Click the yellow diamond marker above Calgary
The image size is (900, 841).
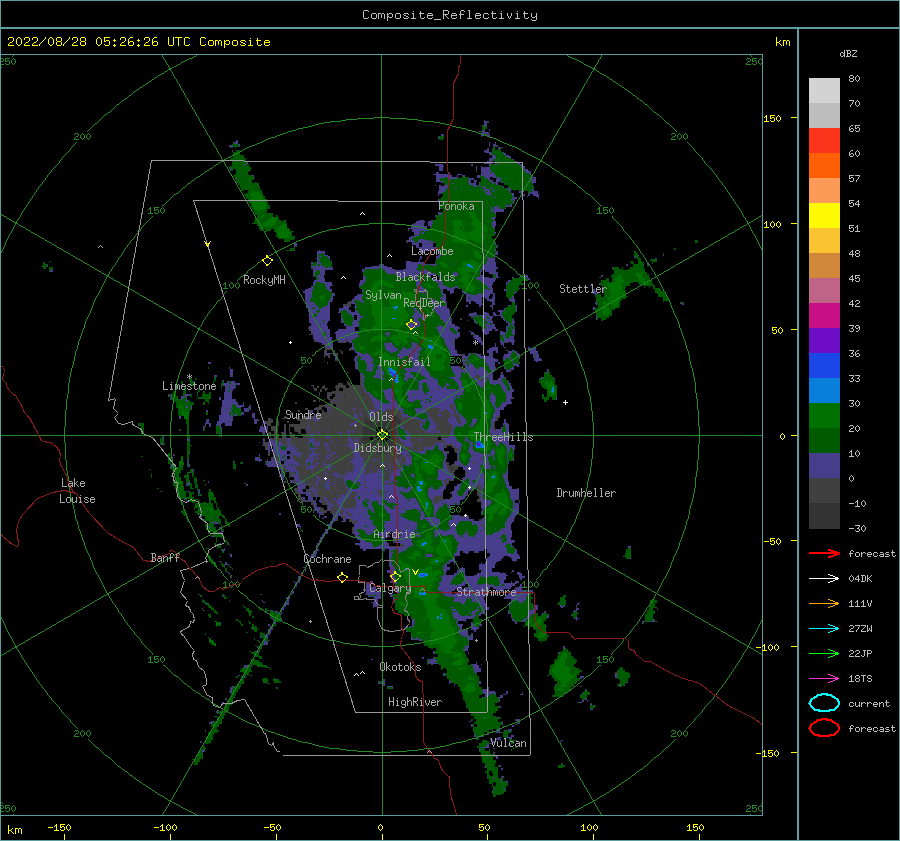[x=395, y=576]
